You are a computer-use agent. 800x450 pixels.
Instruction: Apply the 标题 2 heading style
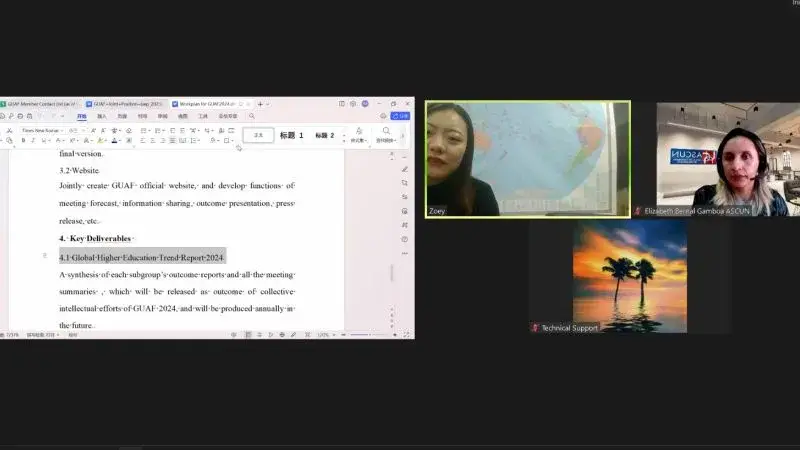[x=324, y=135]
